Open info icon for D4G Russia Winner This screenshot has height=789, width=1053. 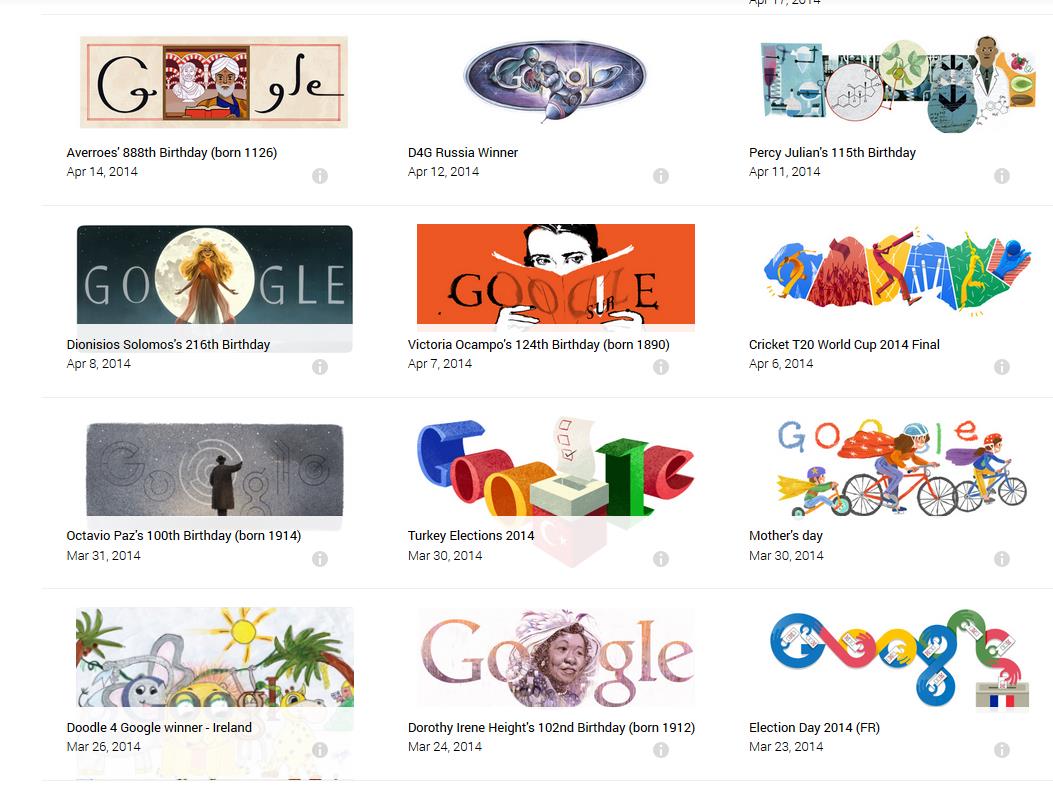[x=661, y=176]
